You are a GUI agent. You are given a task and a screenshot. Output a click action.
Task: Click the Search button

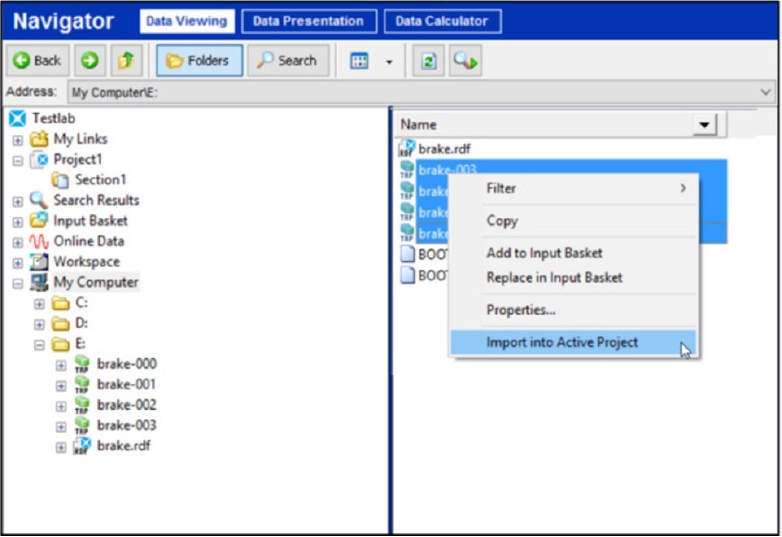[x=287, y=60]
